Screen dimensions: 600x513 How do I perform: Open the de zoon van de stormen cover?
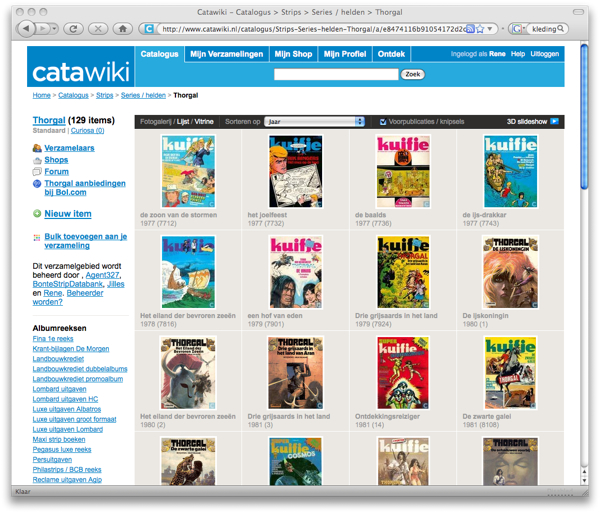click(x=188, y=171)
